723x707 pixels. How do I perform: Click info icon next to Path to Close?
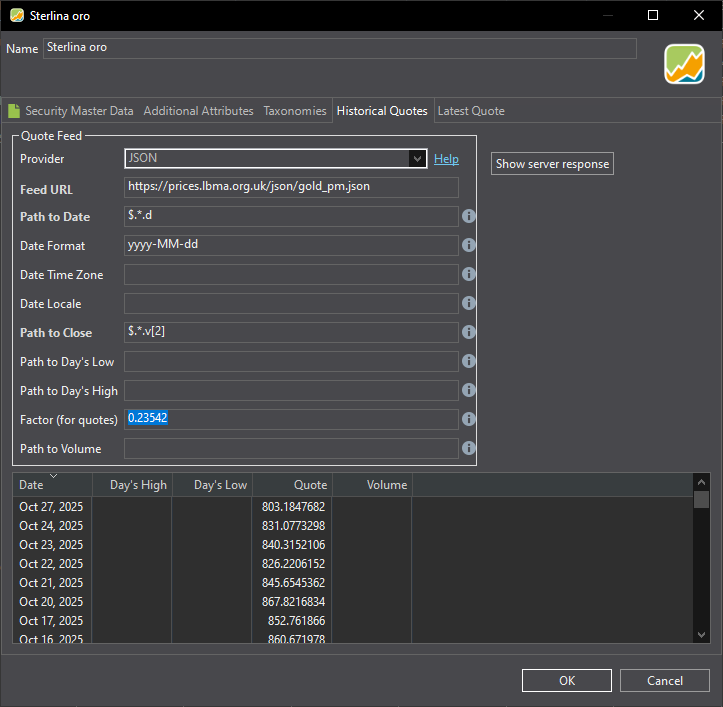(x=468, y=332)
